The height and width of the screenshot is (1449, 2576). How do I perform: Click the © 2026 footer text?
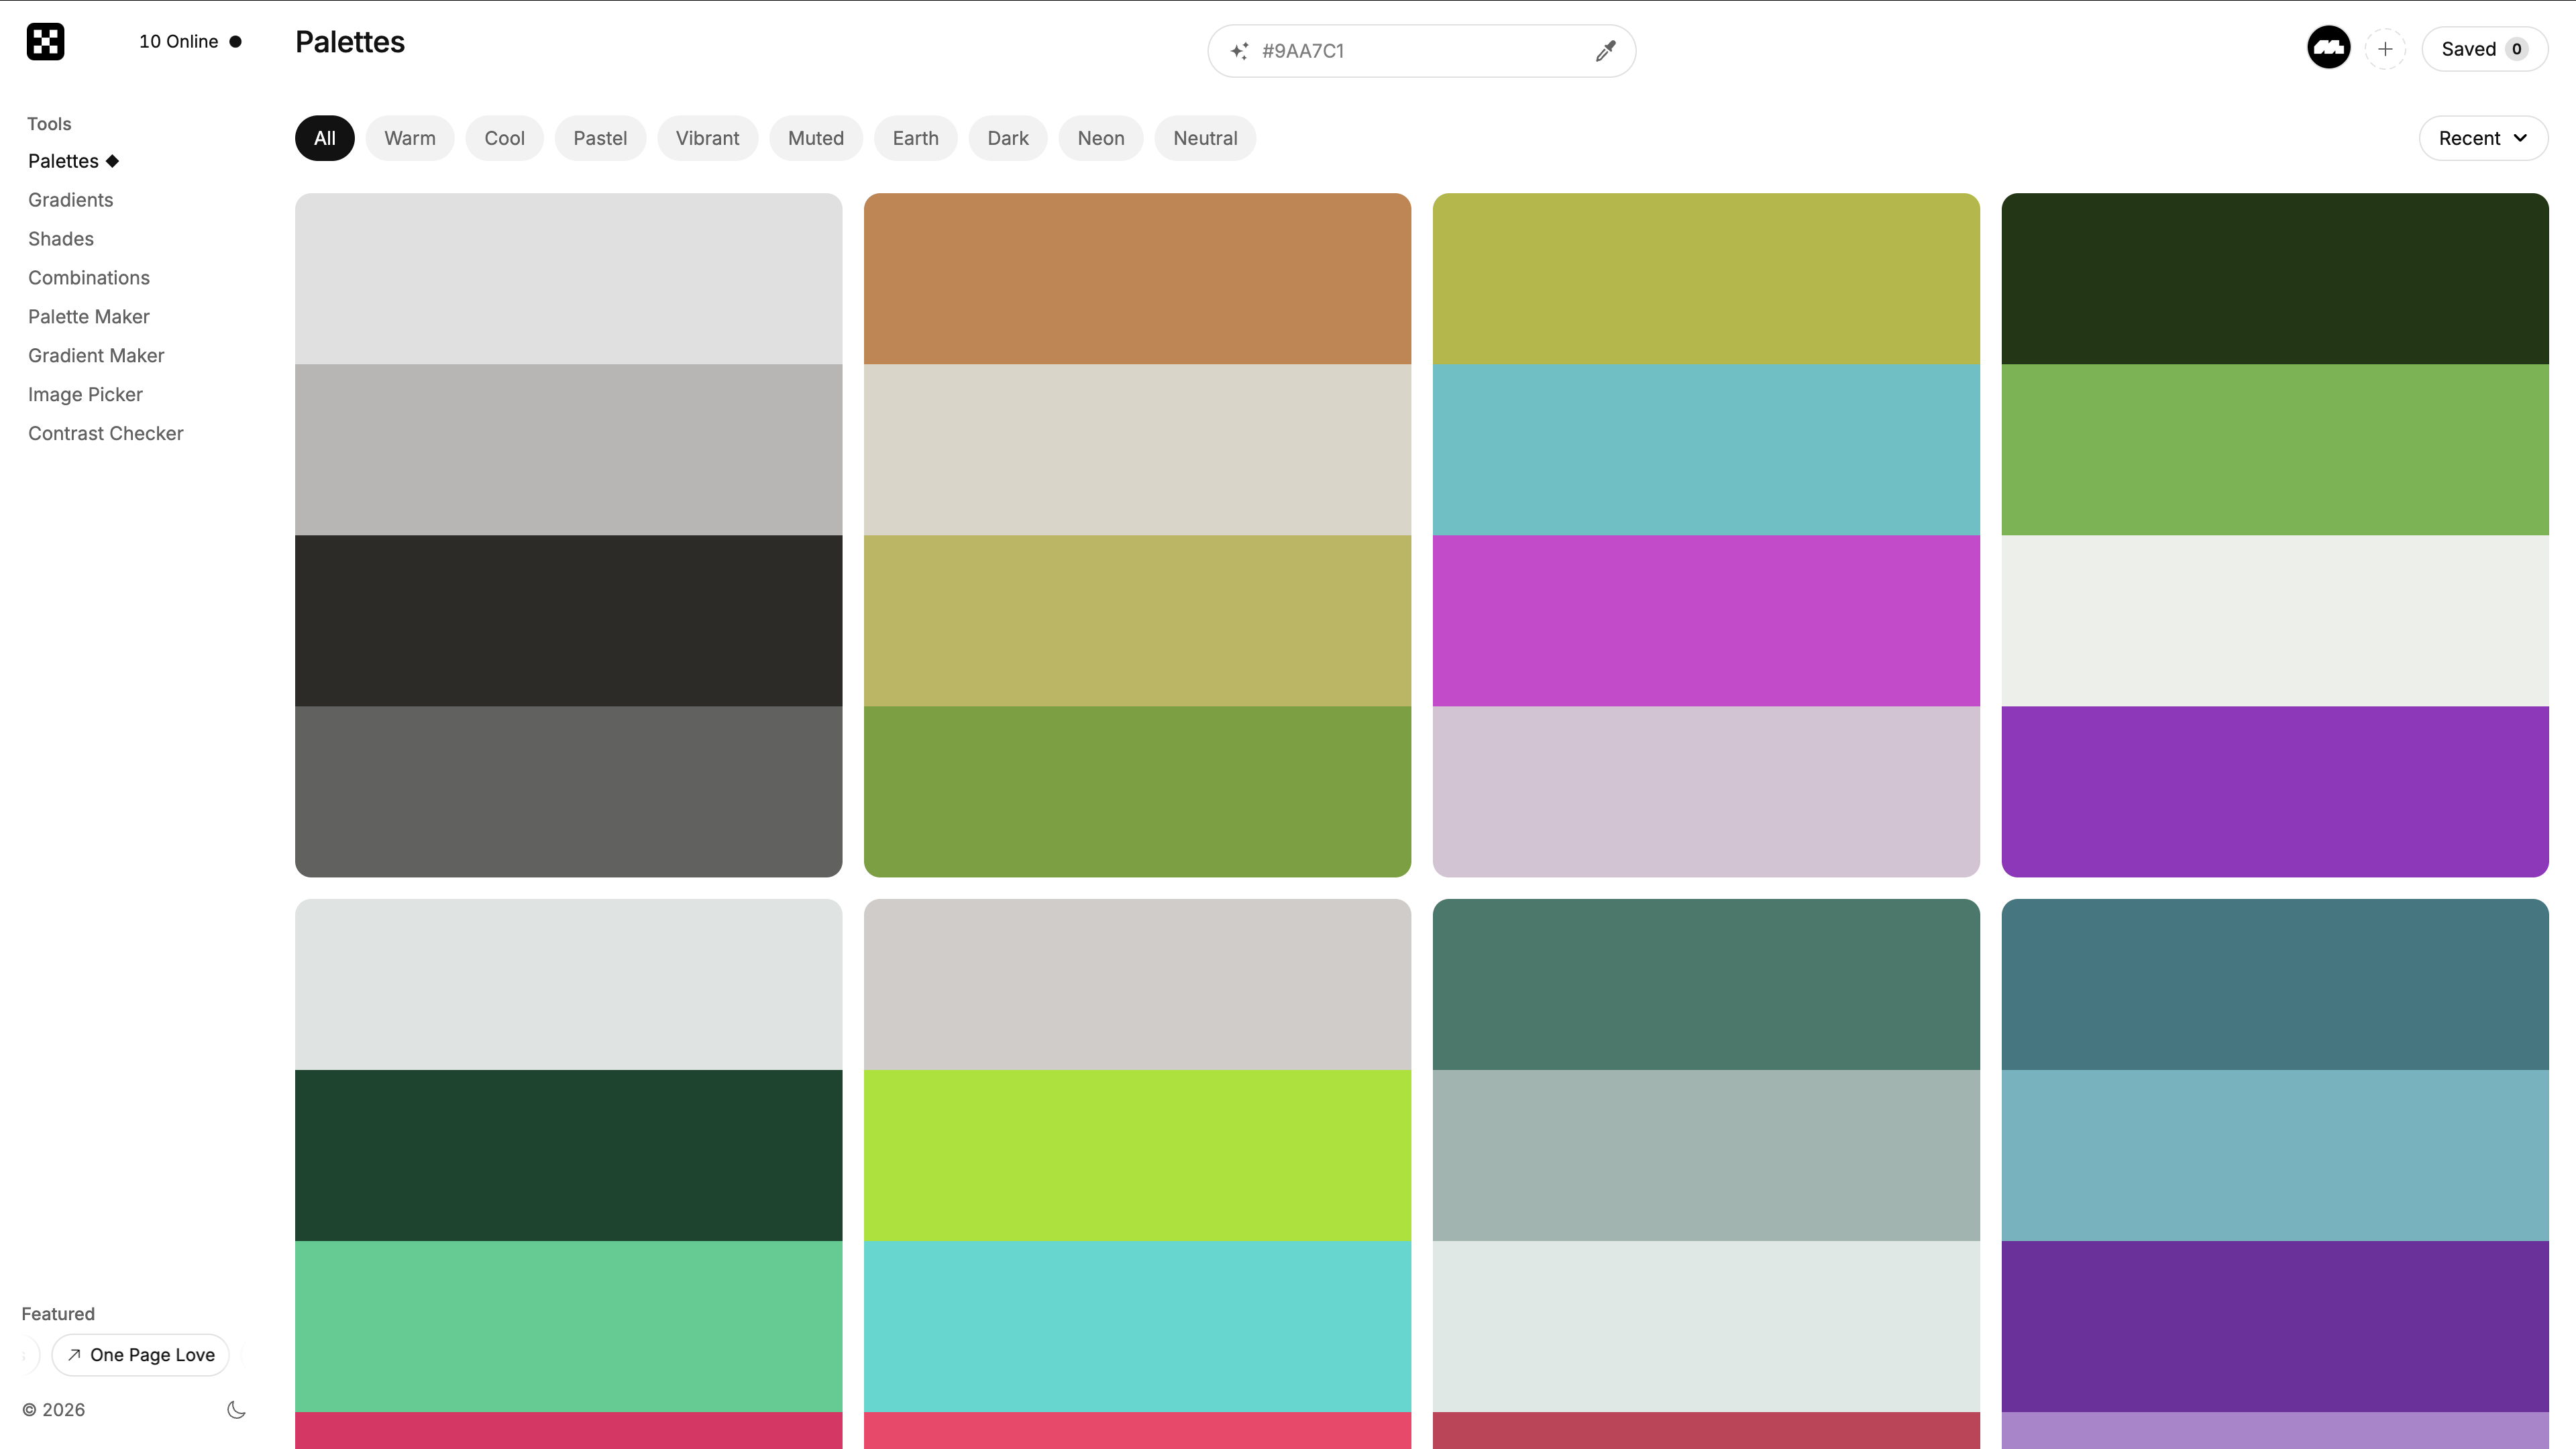point(54,1410)
